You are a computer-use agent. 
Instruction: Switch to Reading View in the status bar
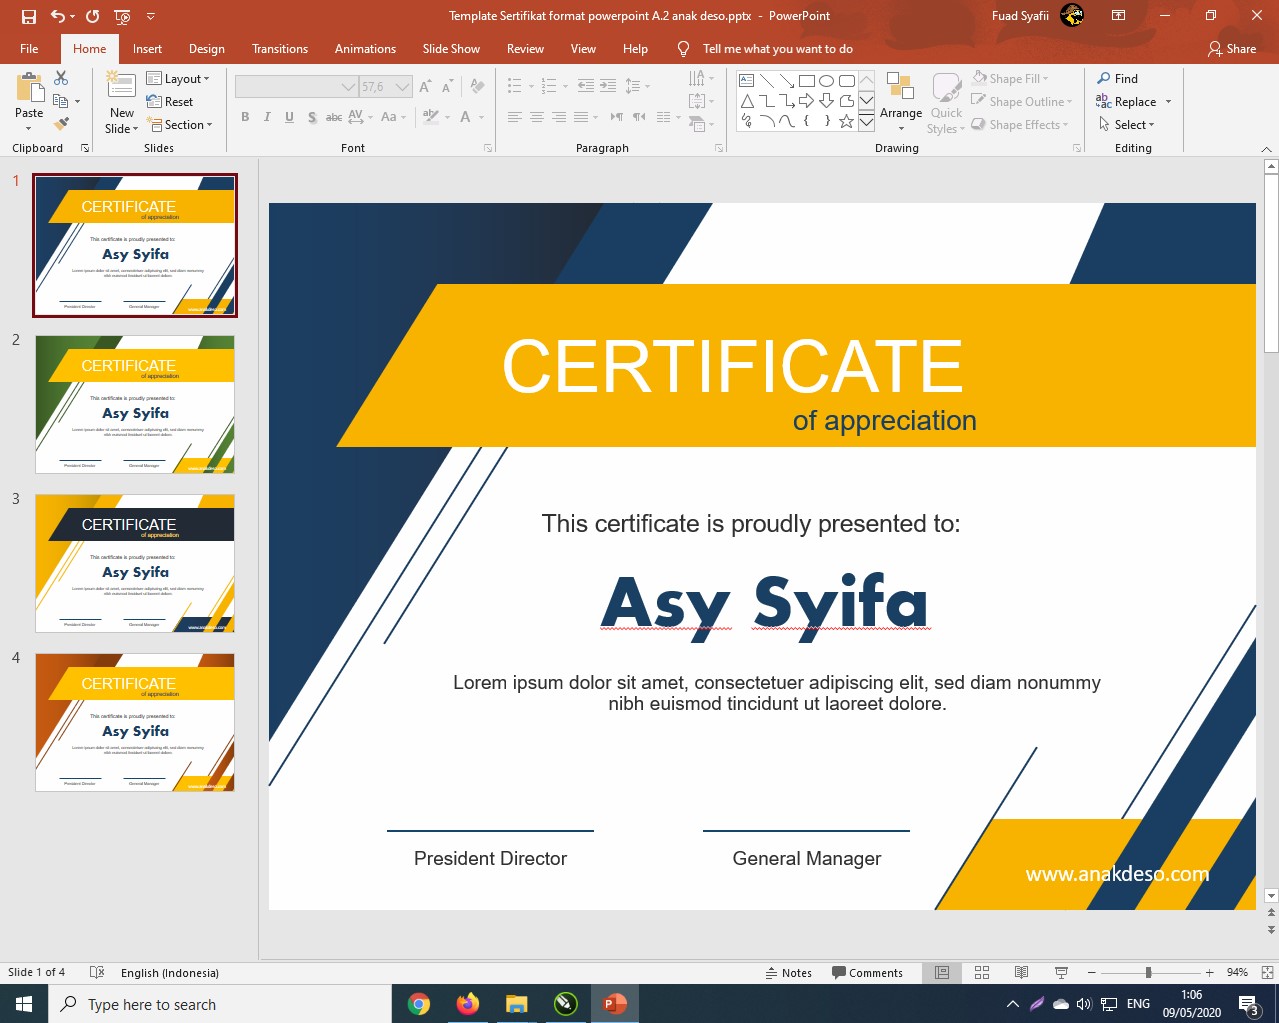1021,972
